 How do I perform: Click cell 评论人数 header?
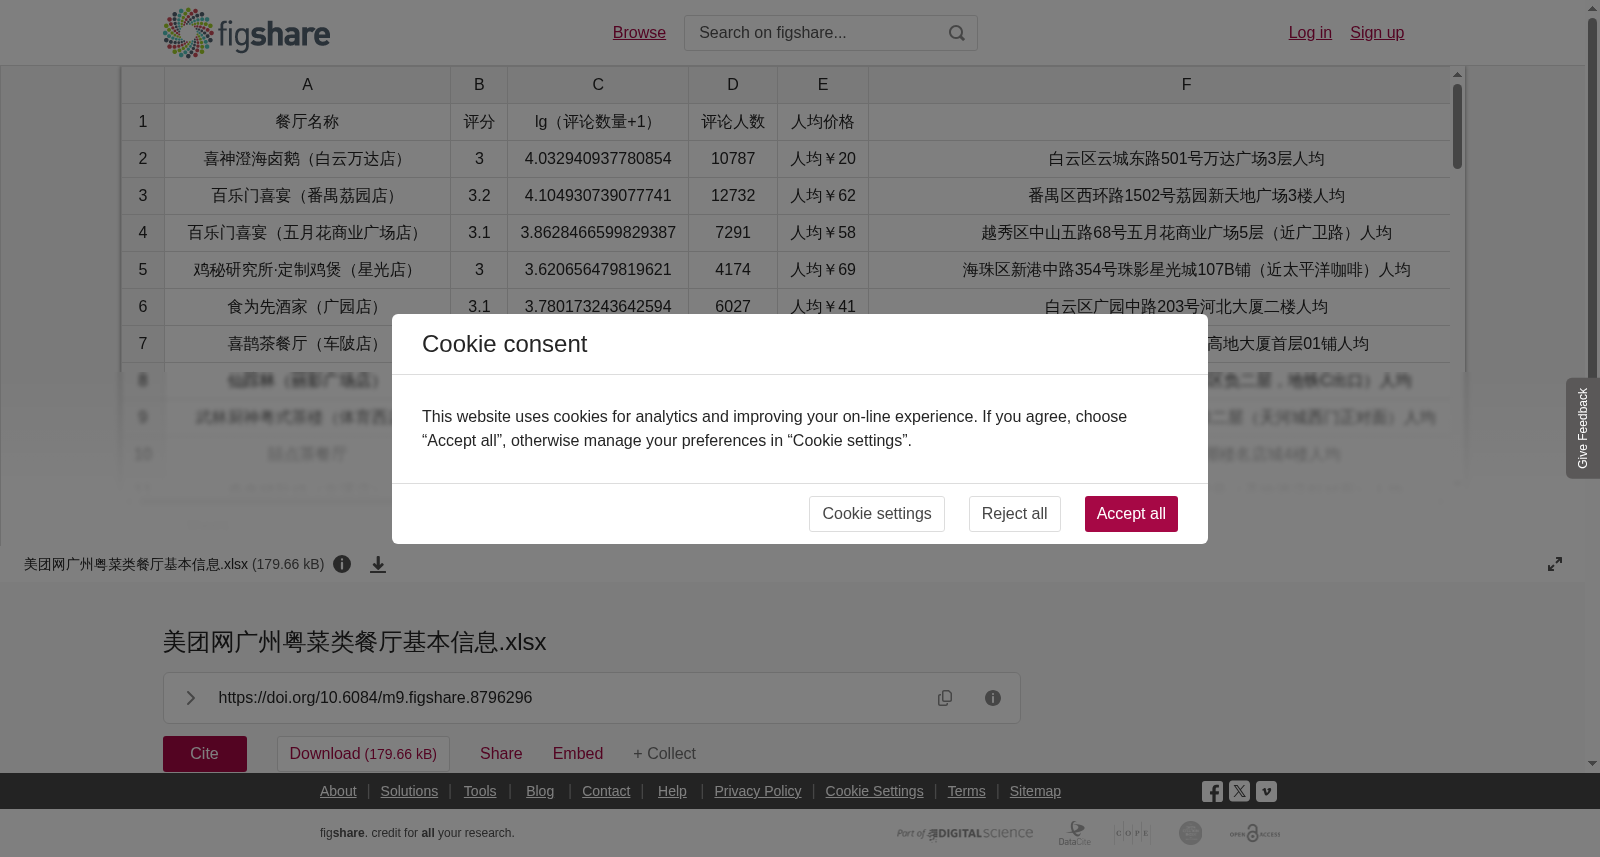pyautogui.click(x=733, y=122)
